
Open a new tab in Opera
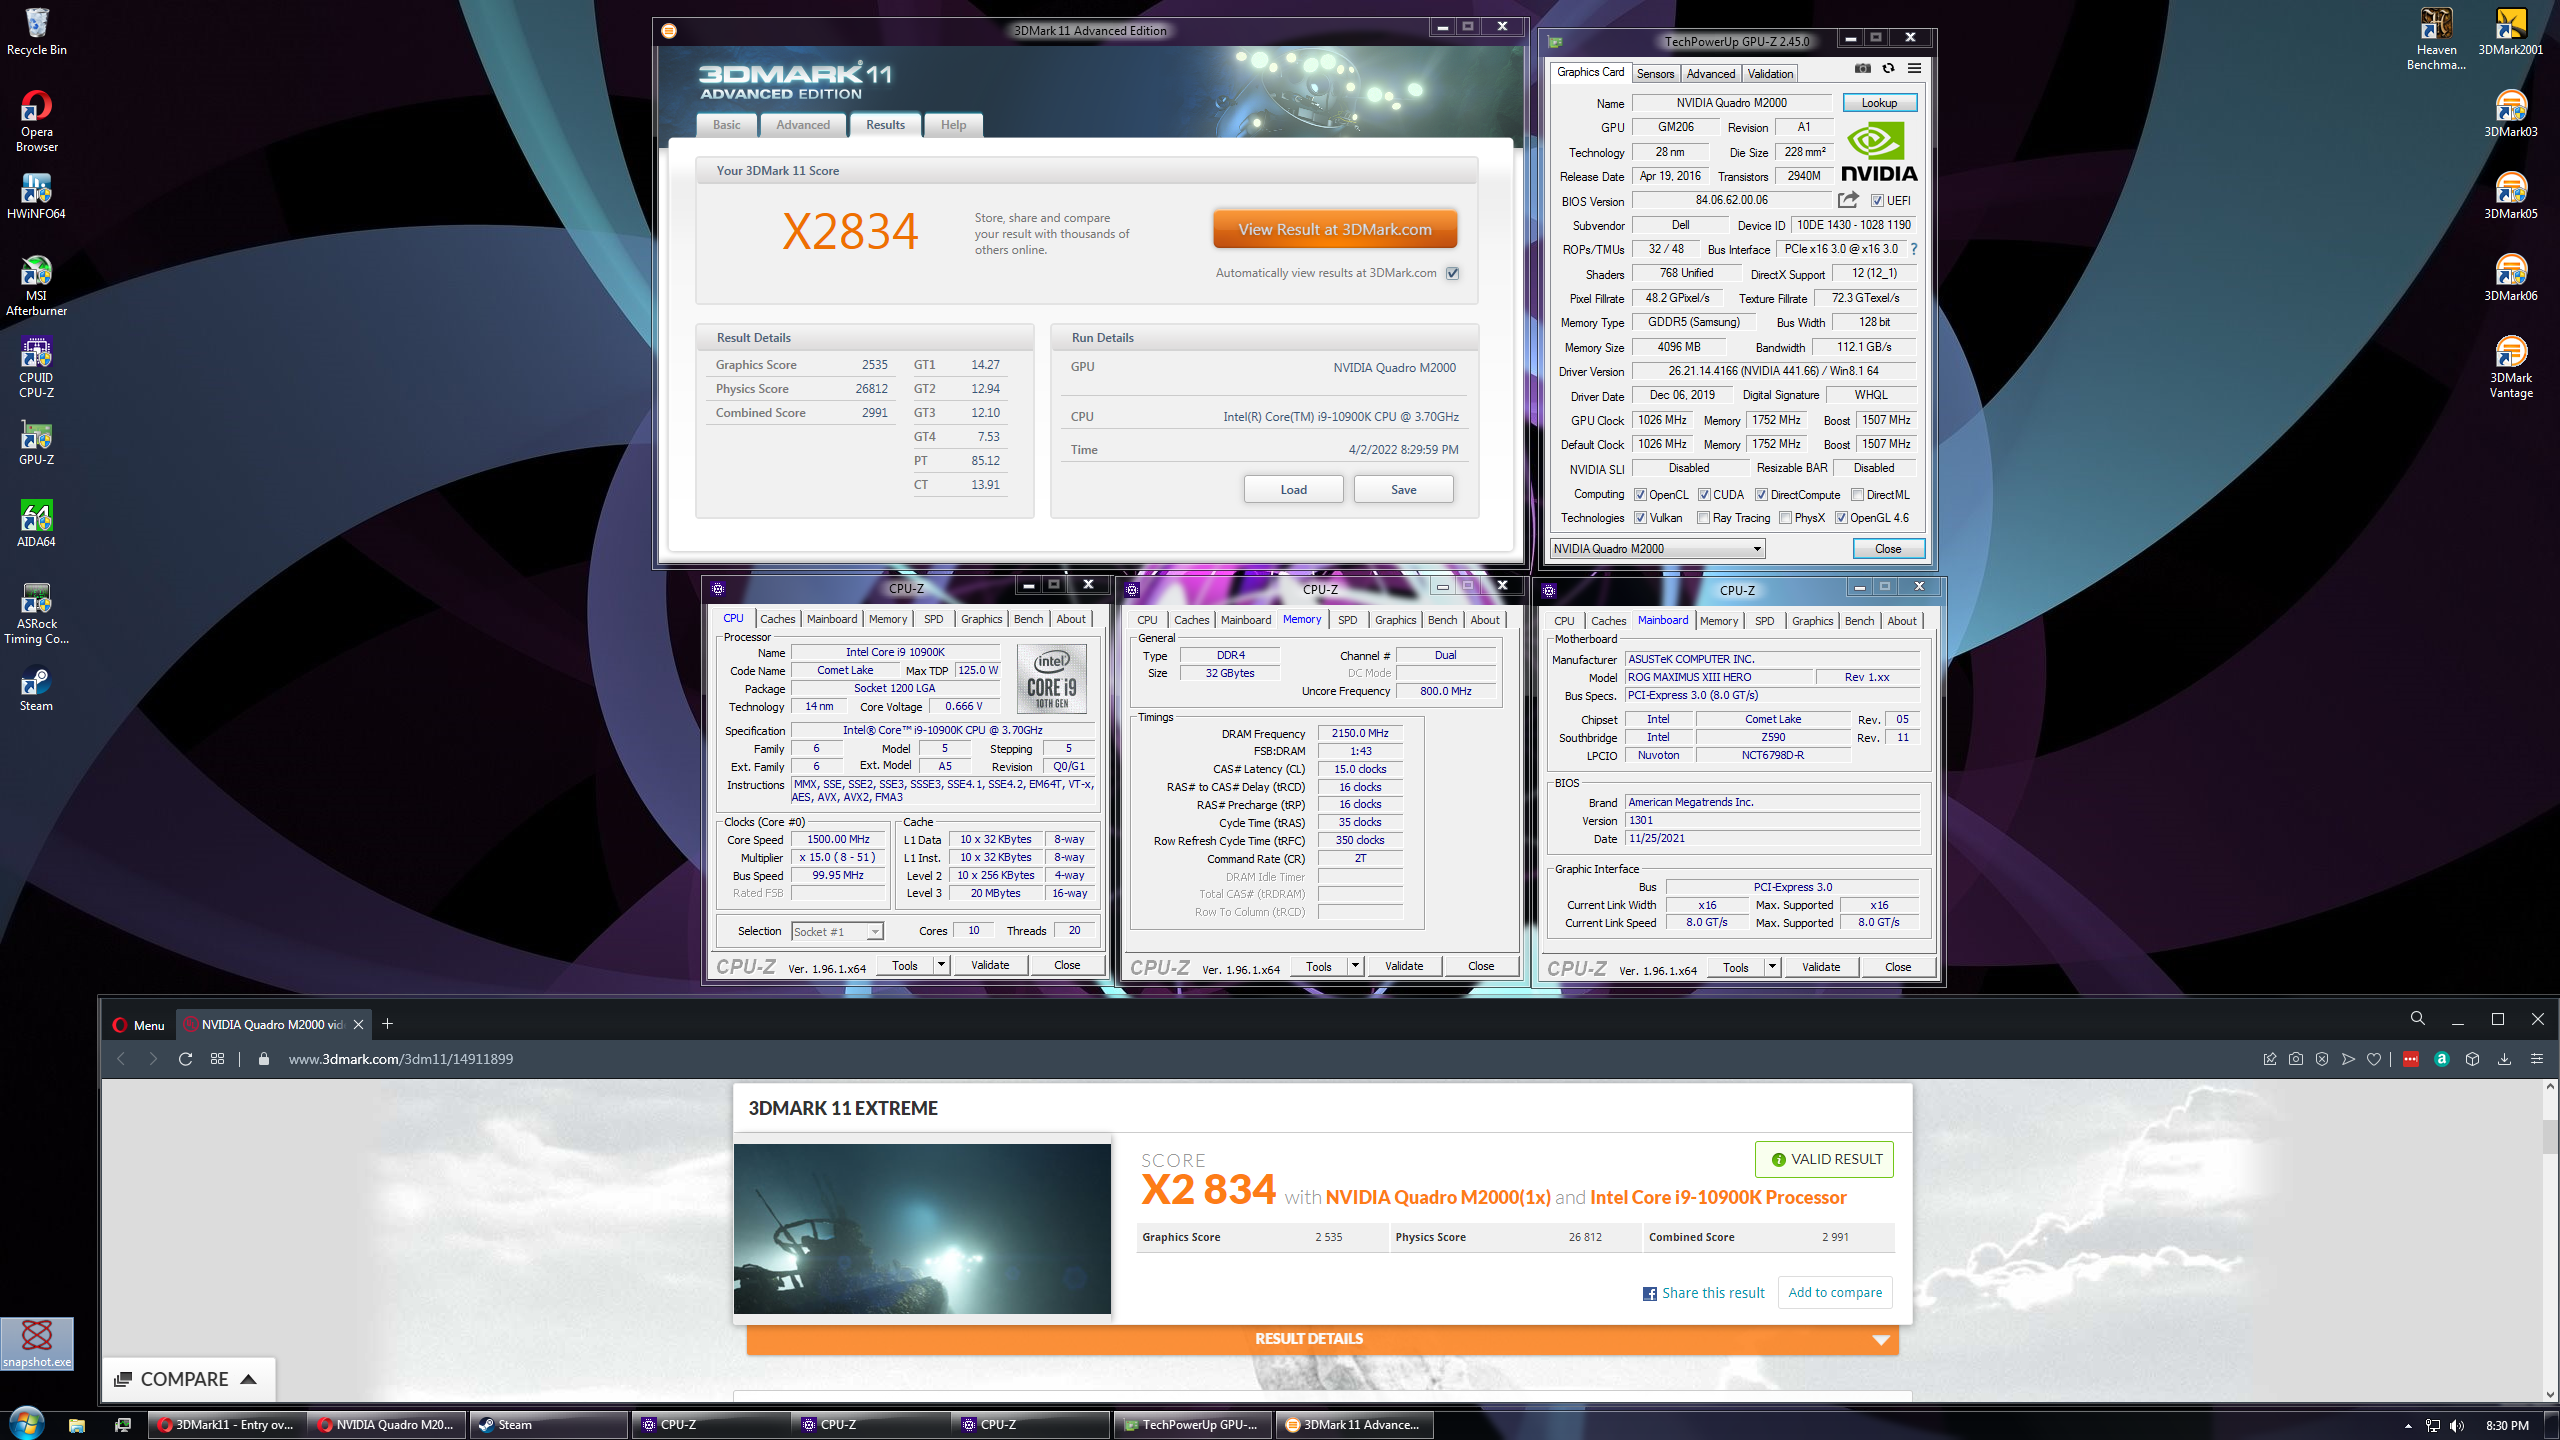pyautogui.click(x=388, y=1024)
